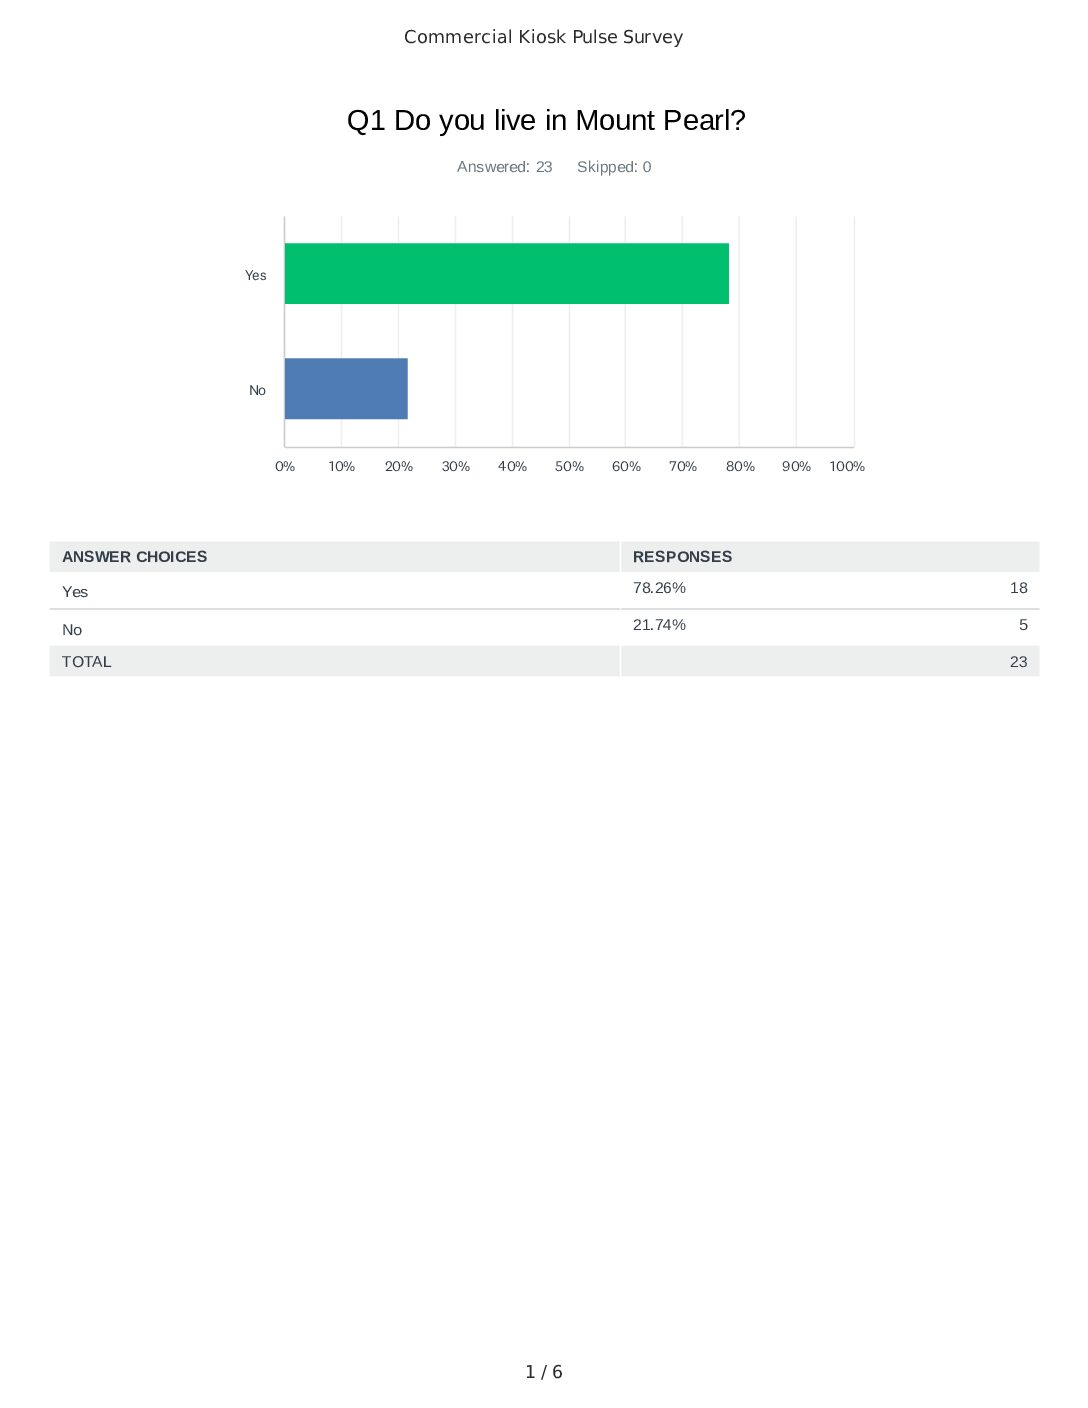Viewport: 1088px width, 1408px height.
Task: Click the ANSWER CHOICES column header
Action: tap(134, 557)
